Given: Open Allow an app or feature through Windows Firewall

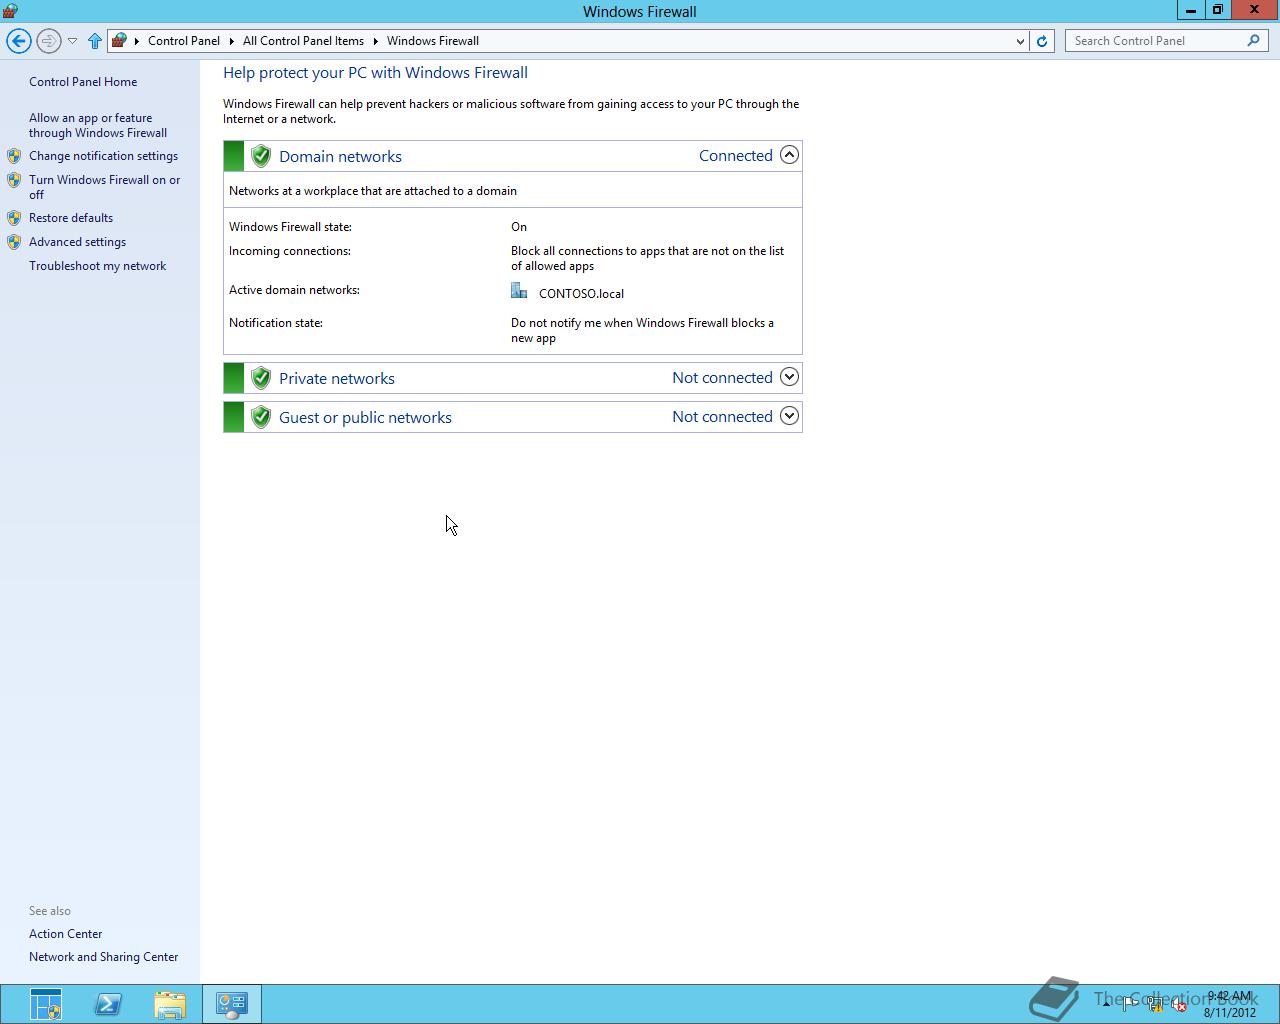Looking at the screenshot, I should pos(98,125).
